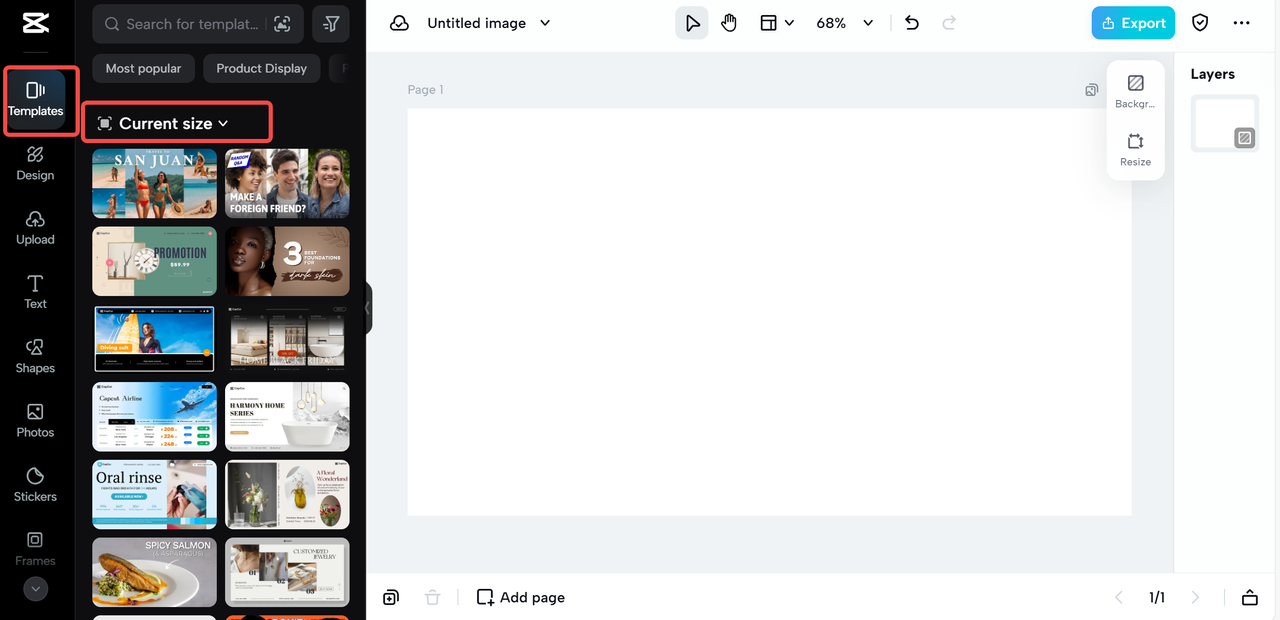1280x620 pixels.
Task: Click the blank white canvas
Action: click(x=769, y=312)
